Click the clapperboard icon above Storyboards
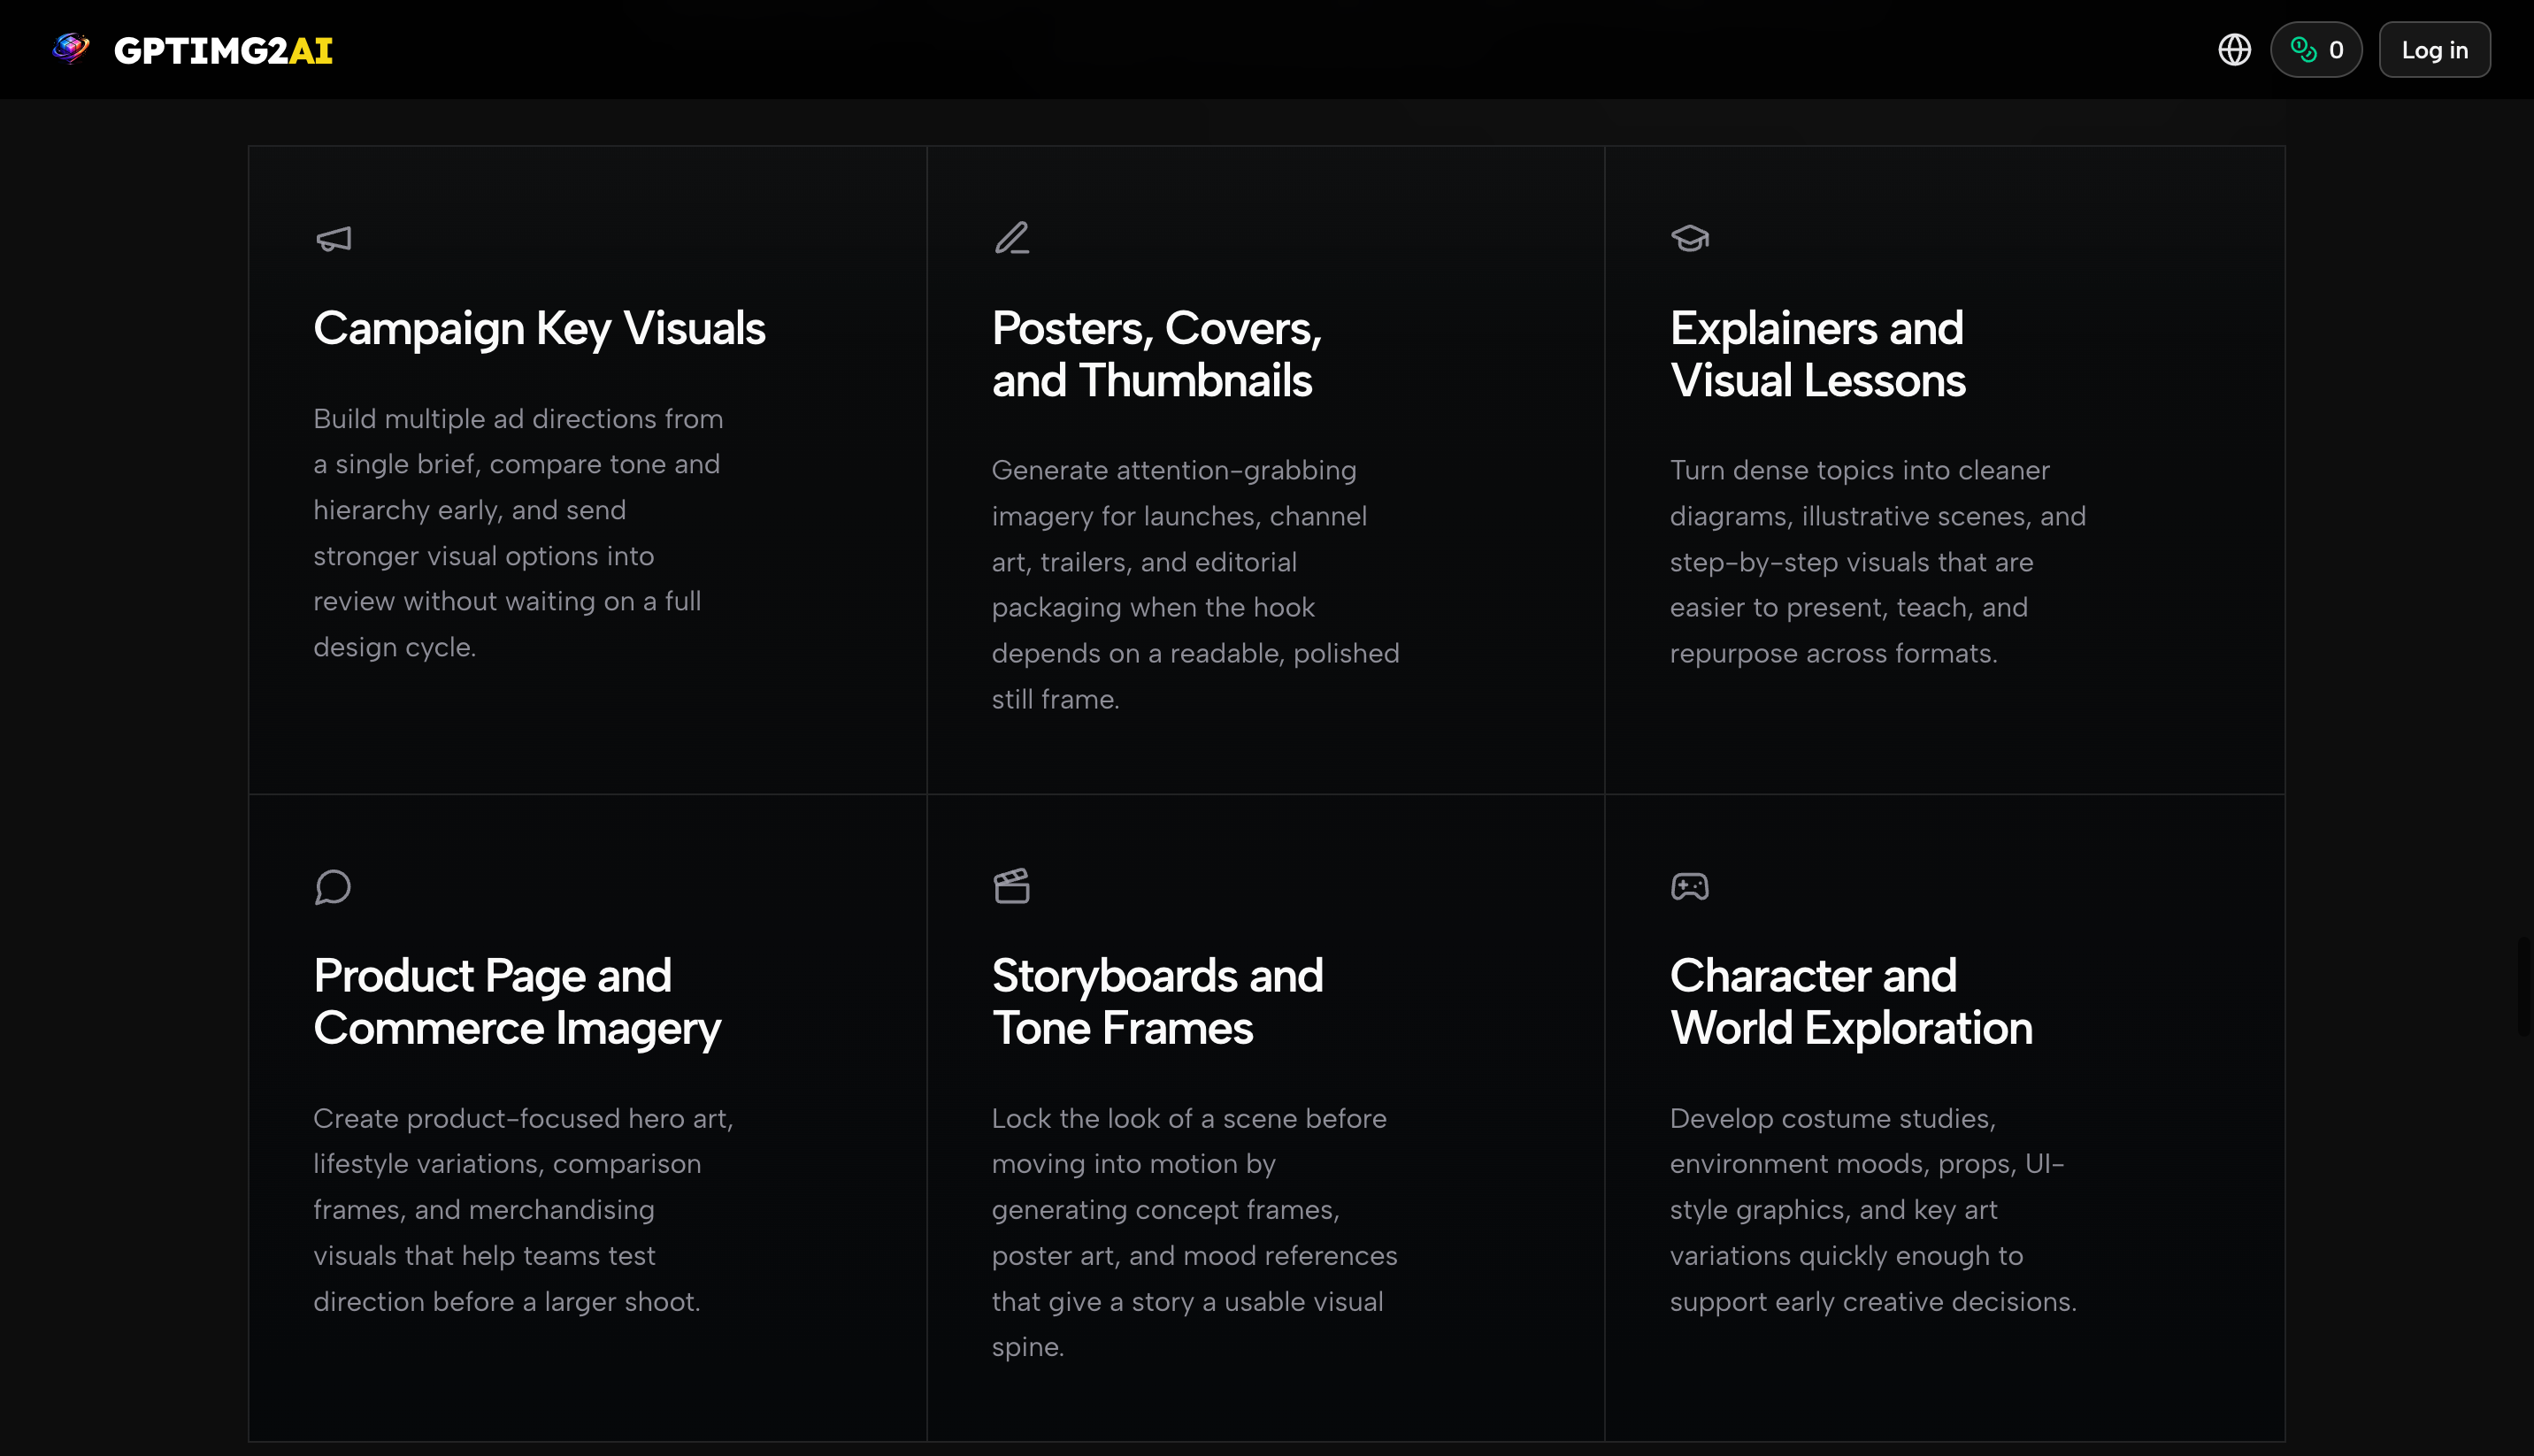This screenshot has width=2534, height=1456. click(1011, 886)
